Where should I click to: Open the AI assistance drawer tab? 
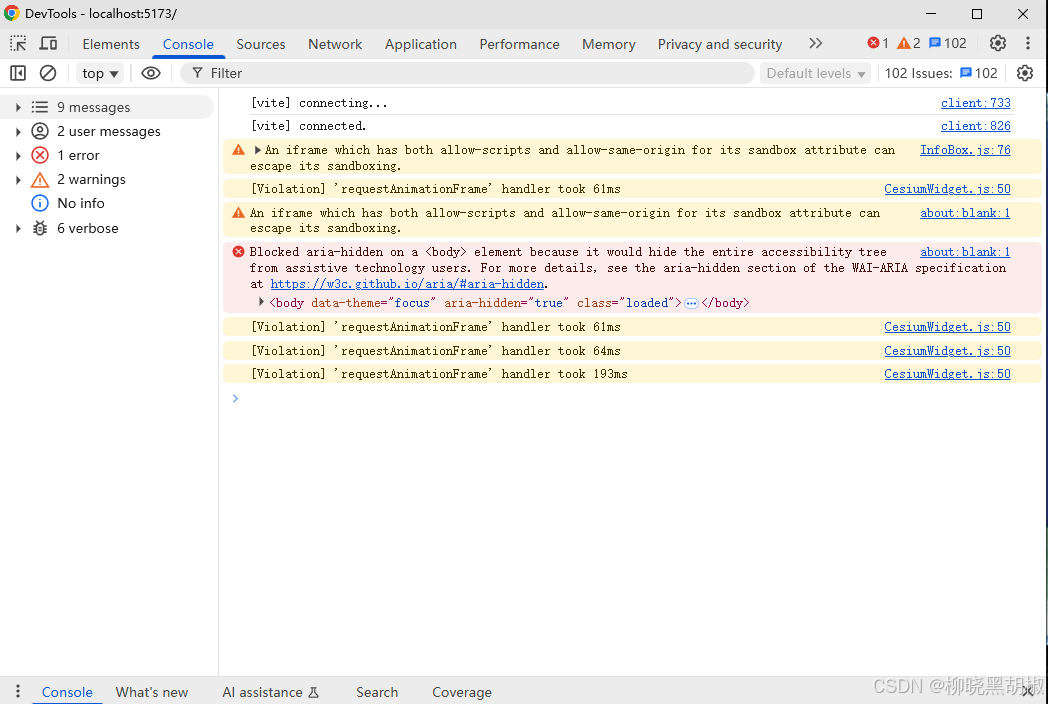pyautogui.click(x=271, y=692)
